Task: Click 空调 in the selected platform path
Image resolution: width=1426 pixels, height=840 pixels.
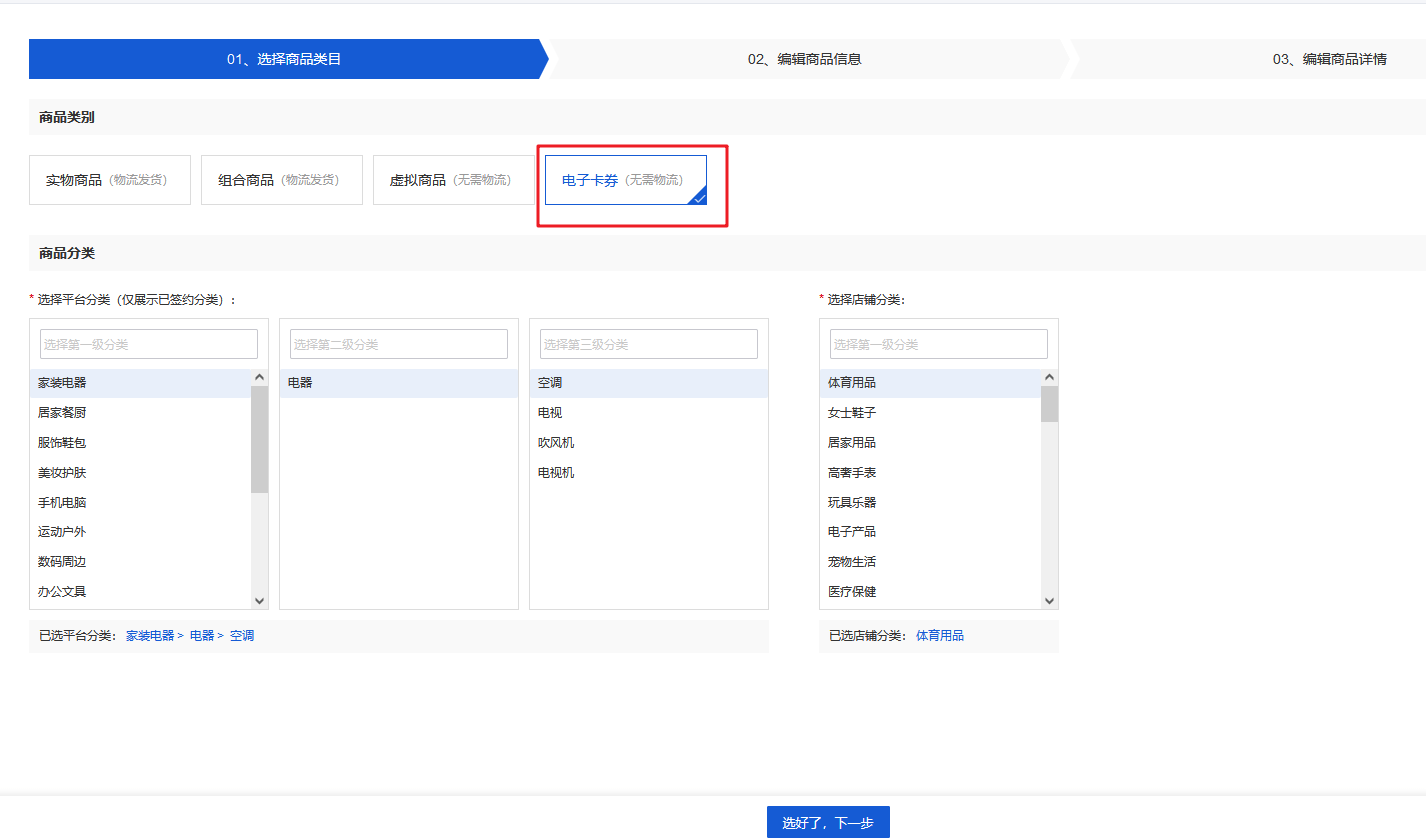Action: [x=242, y=636]
